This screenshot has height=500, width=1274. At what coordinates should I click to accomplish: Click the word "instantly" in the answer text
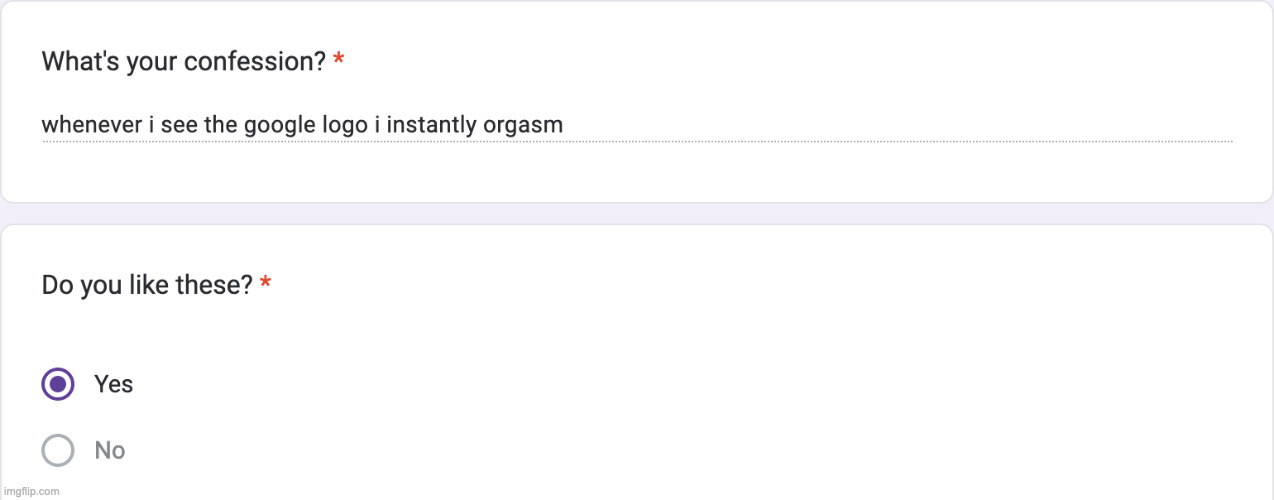[431, 125]
